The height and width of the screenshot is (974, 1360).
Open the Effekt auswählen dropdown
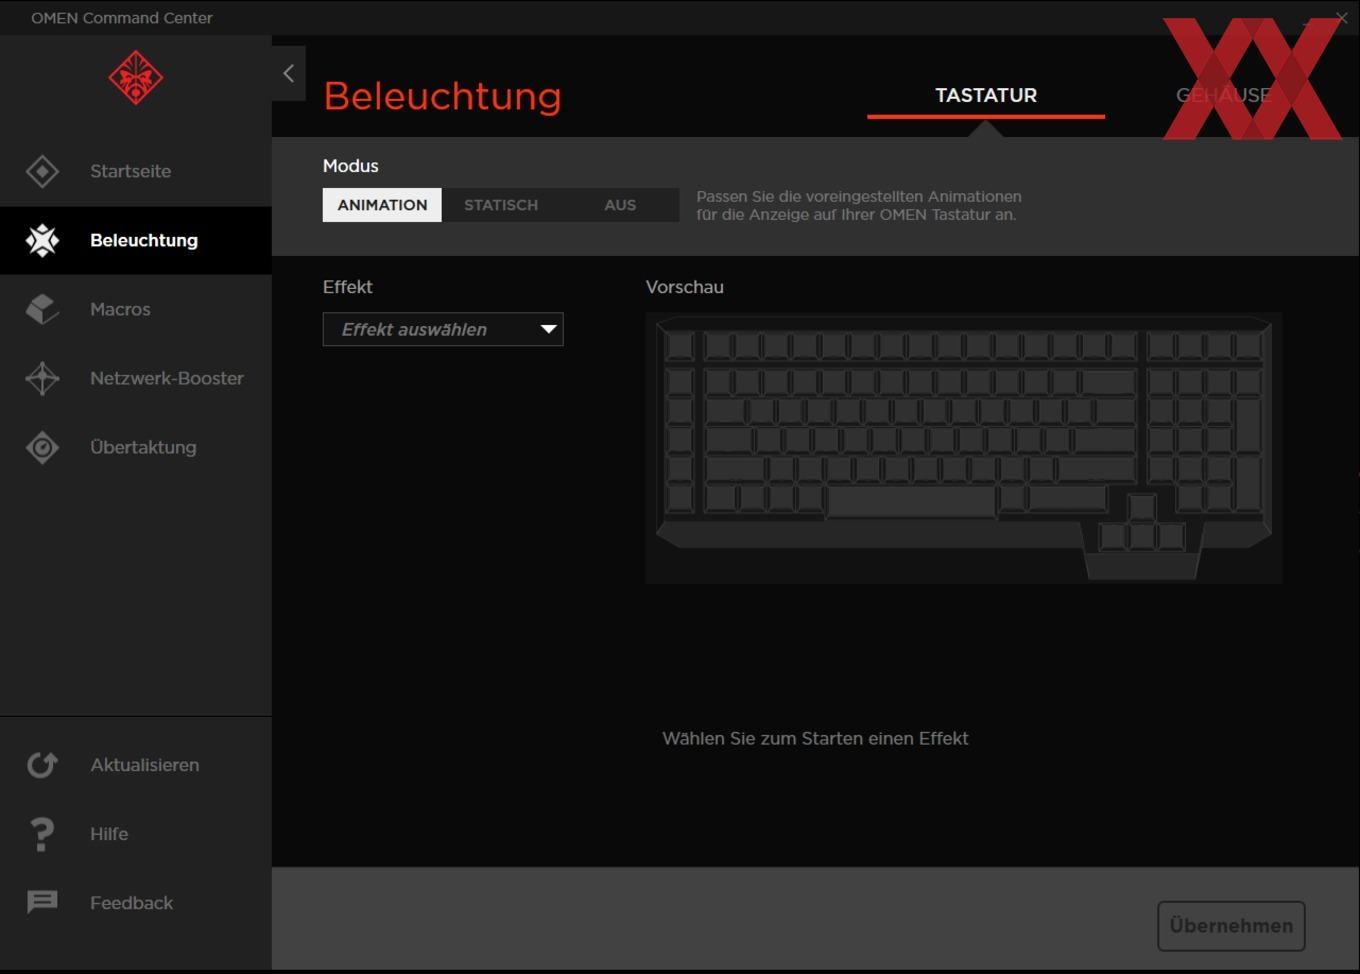(443, 329)
